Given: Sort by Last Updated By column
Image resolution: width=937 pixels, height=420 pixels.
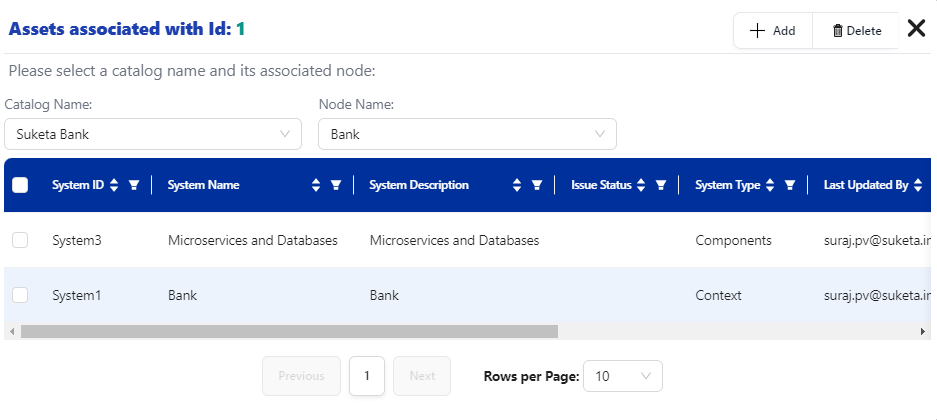Looking at the screenshot, I should (918, 185).
